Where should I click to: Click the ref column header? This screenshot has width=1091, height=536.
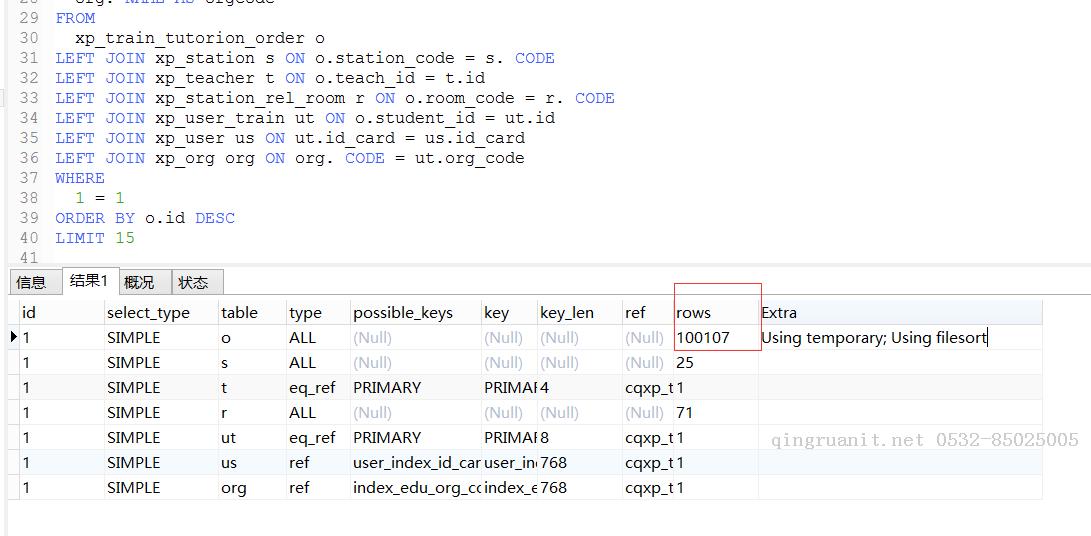(647, 313)
